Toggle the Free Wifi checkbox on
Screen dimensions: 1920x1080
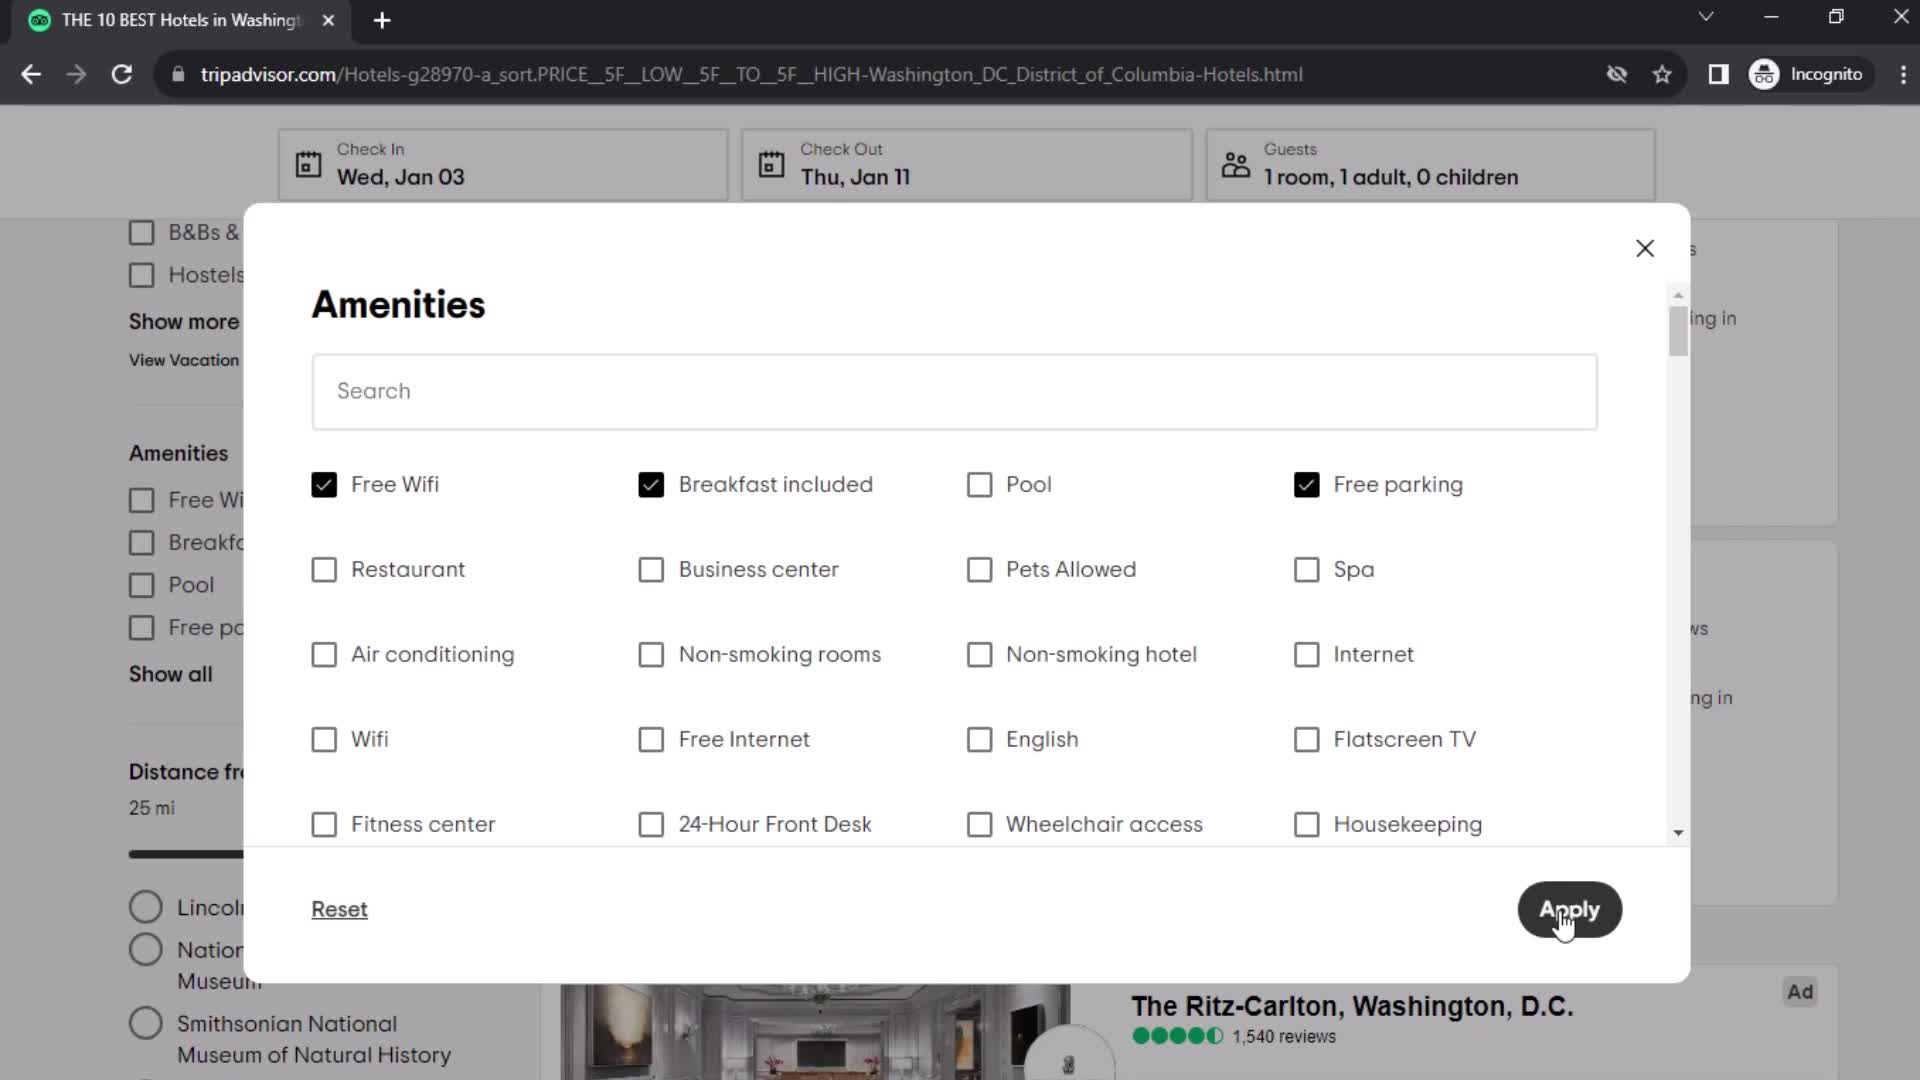pos(324,484)
